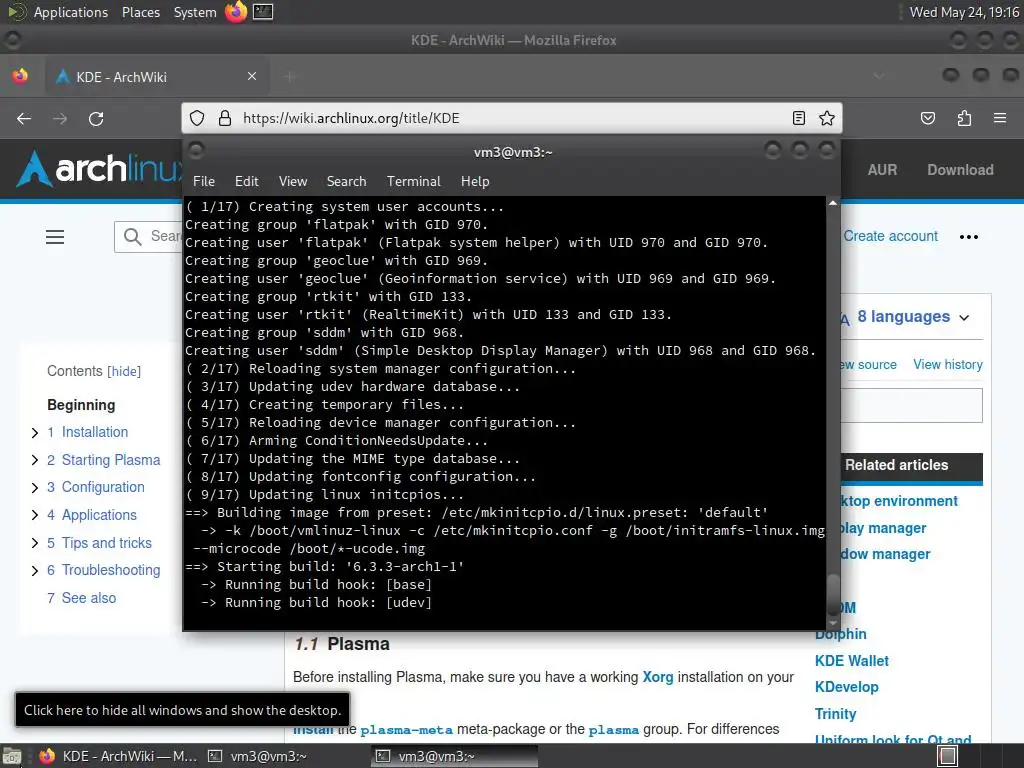The width and height of the screenshot is (1024, 768).
Task: Open terminal Help menu
Action: tap(475, 182)
